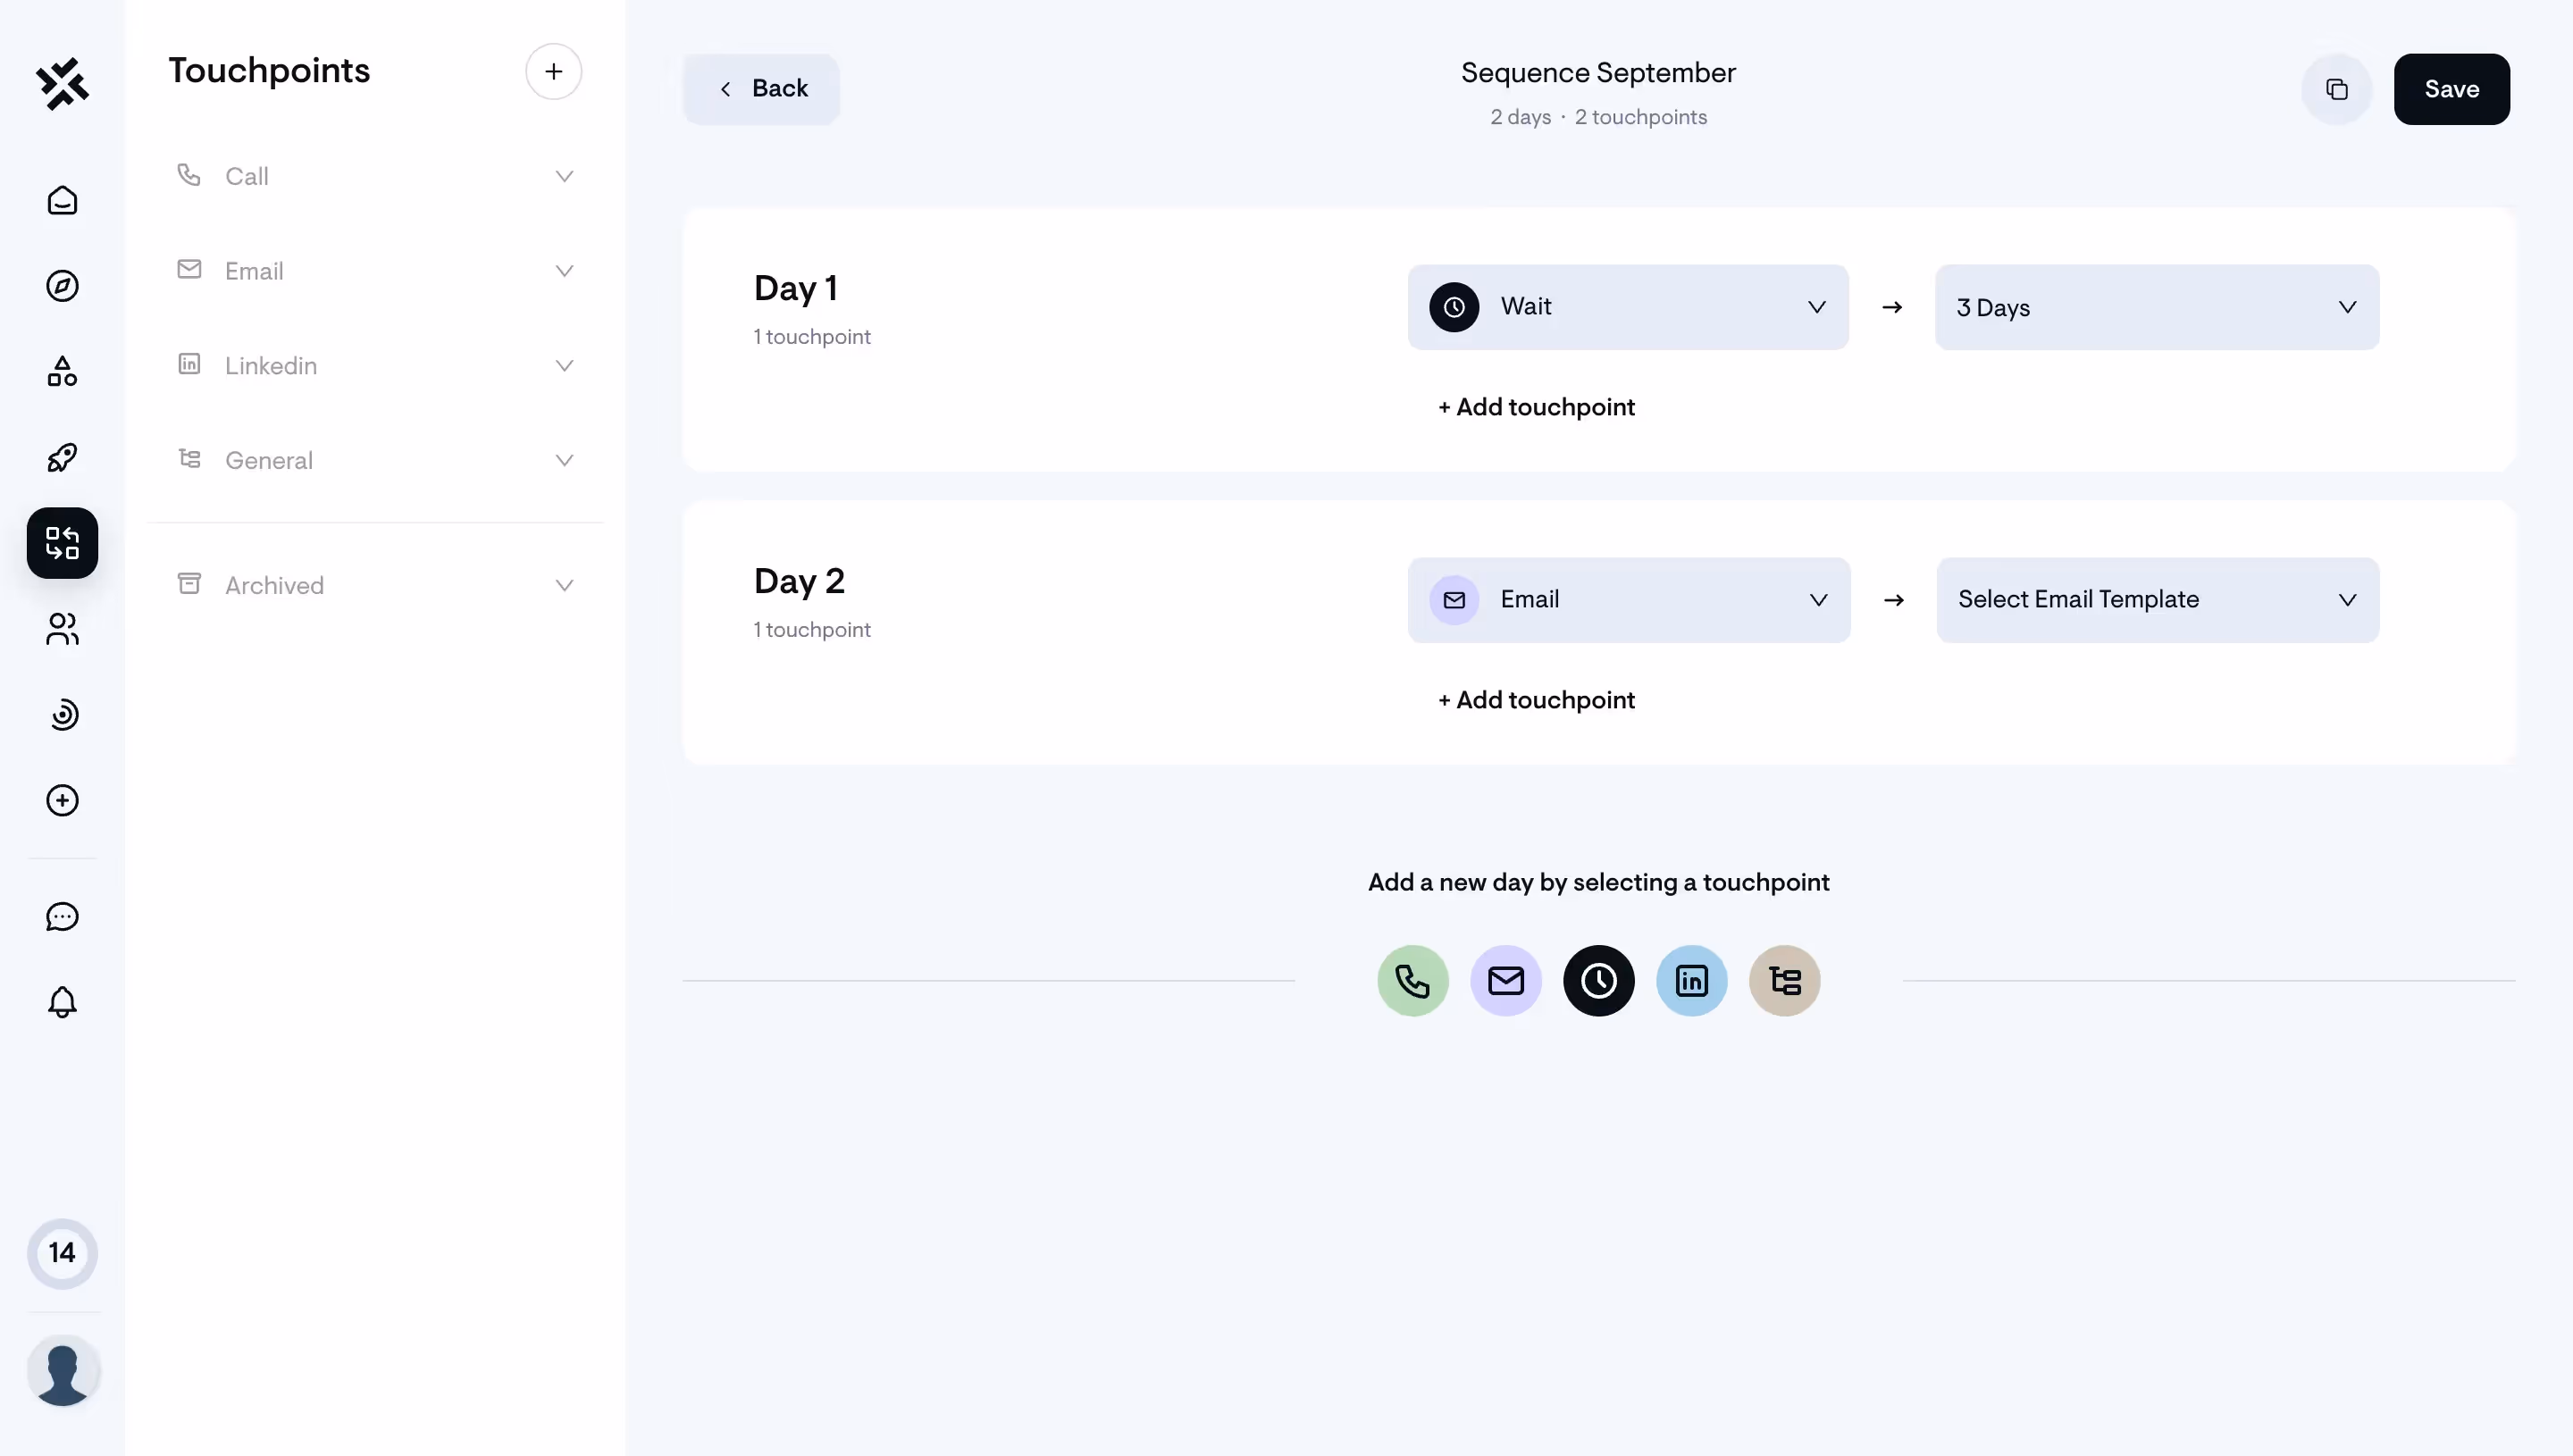
Task: Open the rocket launch icon in sidebar
Action: [x=62, y=457]
